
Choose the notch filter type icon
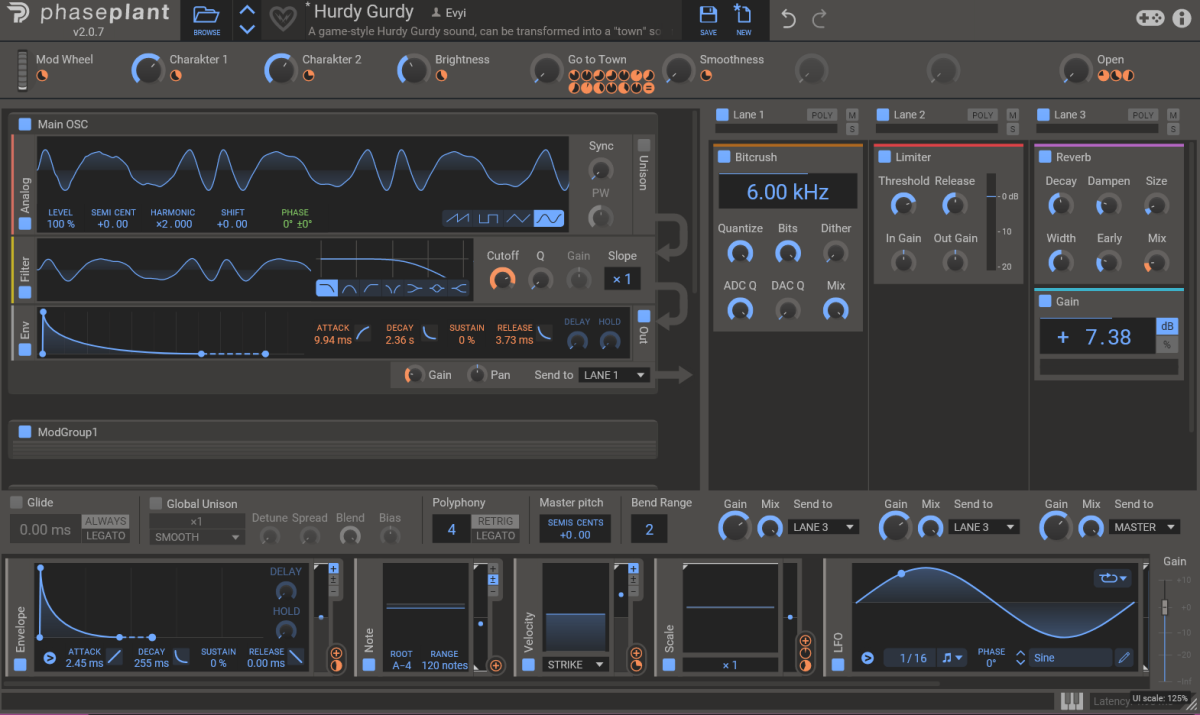coord(393,289)
